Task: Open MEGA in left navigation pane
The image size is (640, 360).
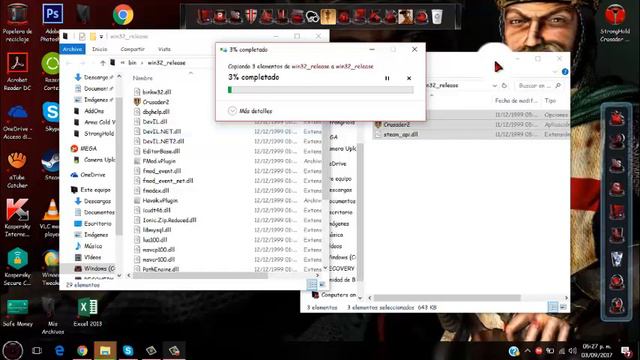Action: (88, 149)
